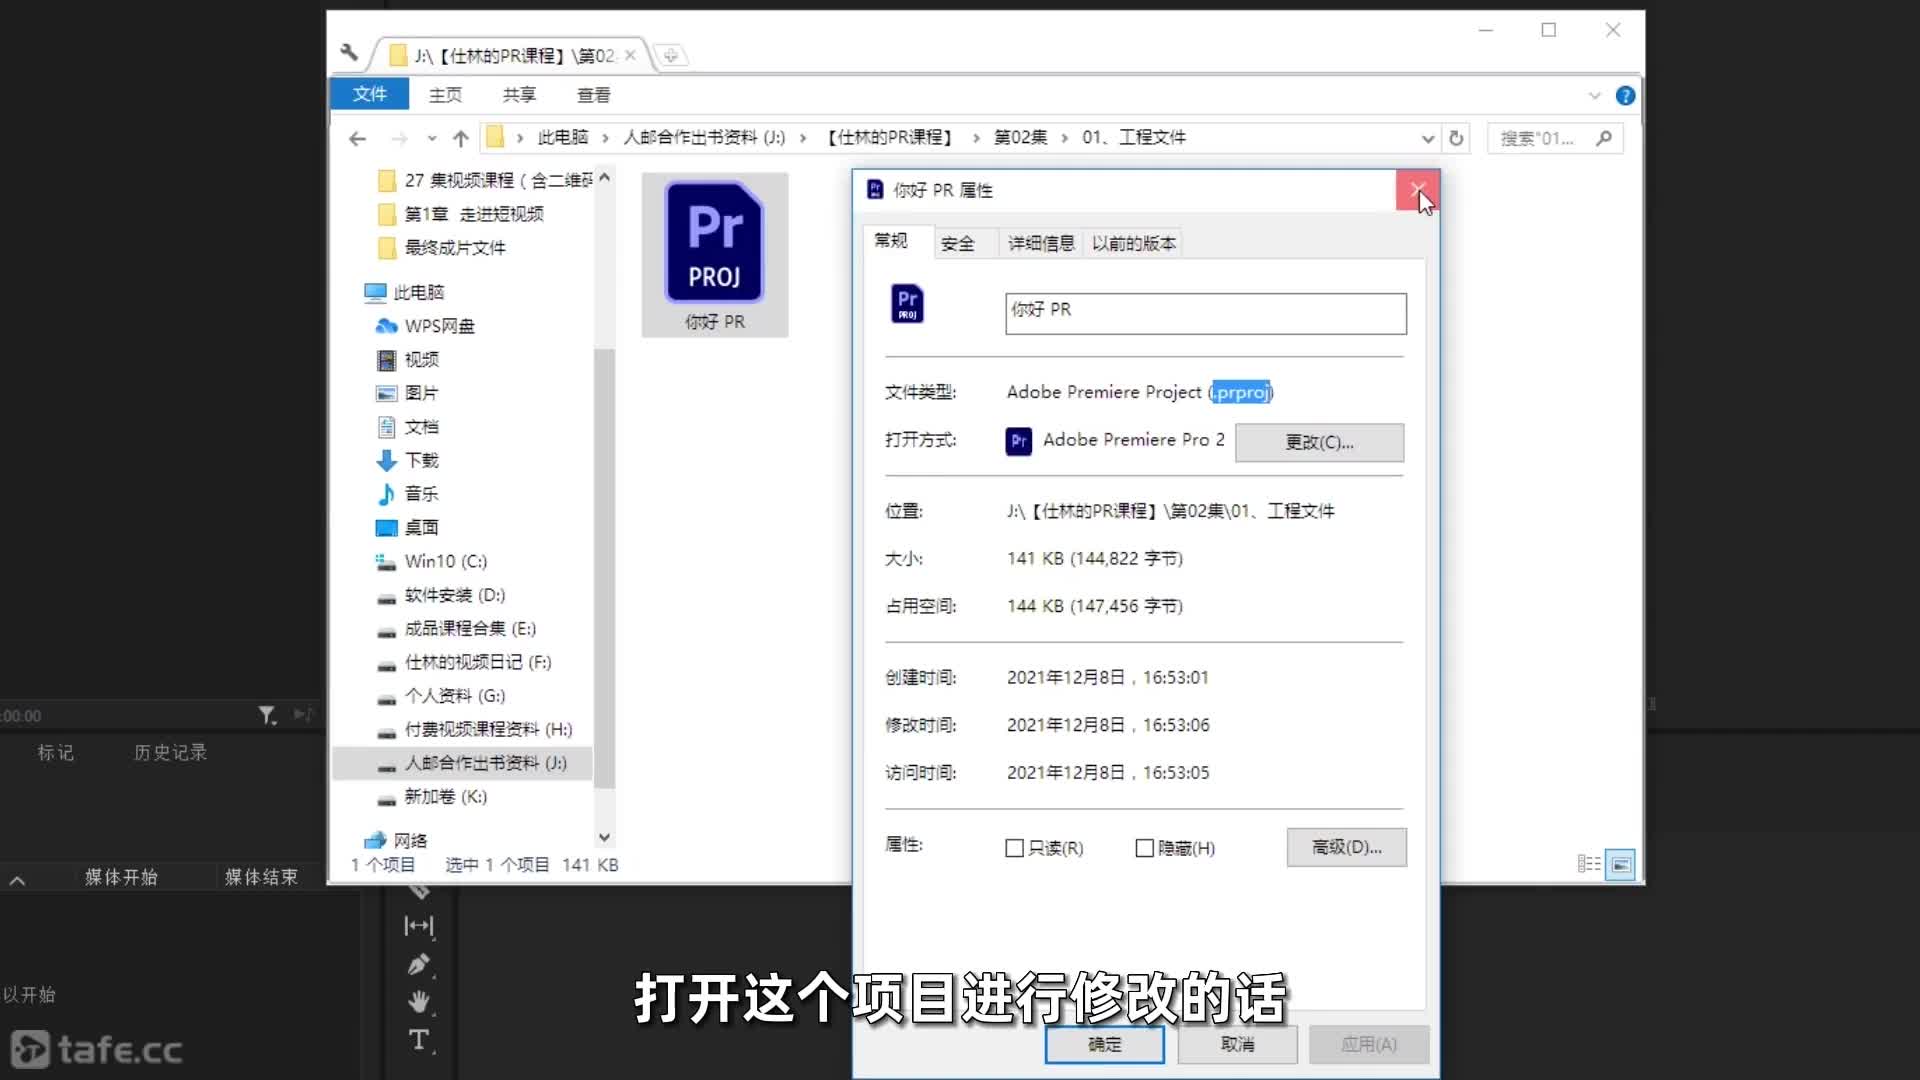Viewport: 1920px width, 1080px height.
Task: Switch to the 查看 ribbon tab
Action: [593, 95]
